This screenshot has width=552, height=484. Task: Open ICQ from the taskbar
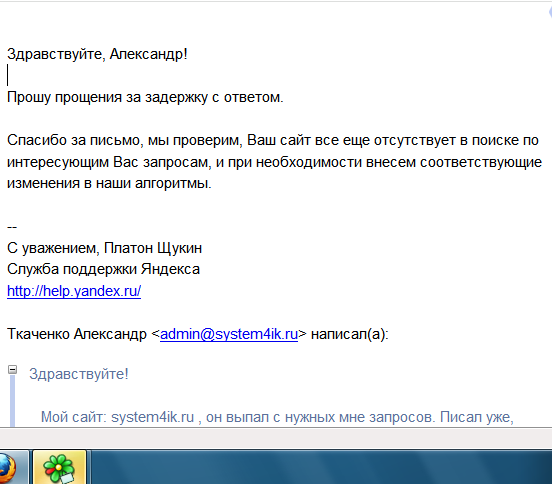click(x=59, y=467)
